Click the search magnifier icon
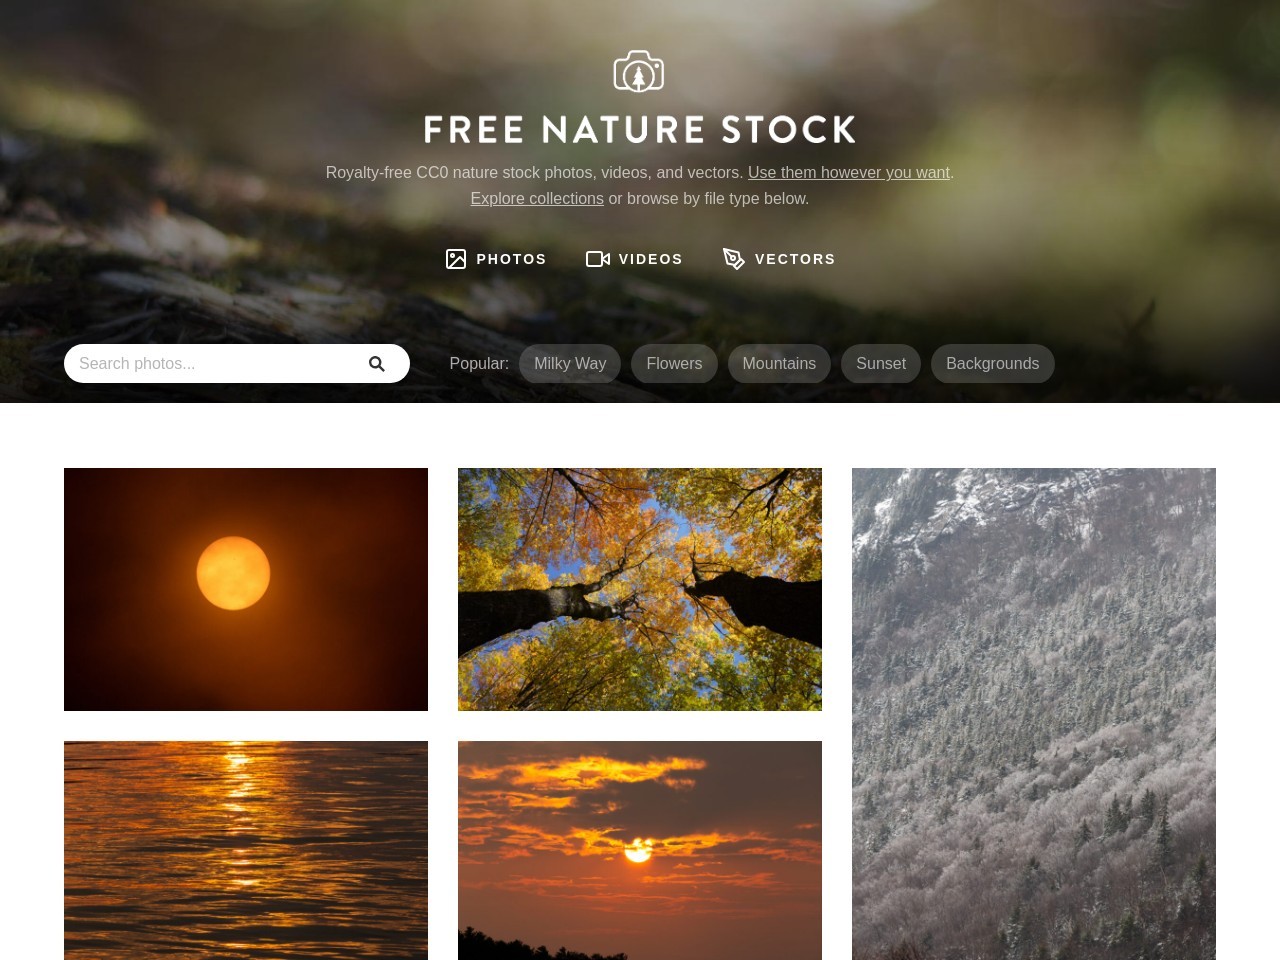The image size is (1280, 960). click(x=376, y=364)
